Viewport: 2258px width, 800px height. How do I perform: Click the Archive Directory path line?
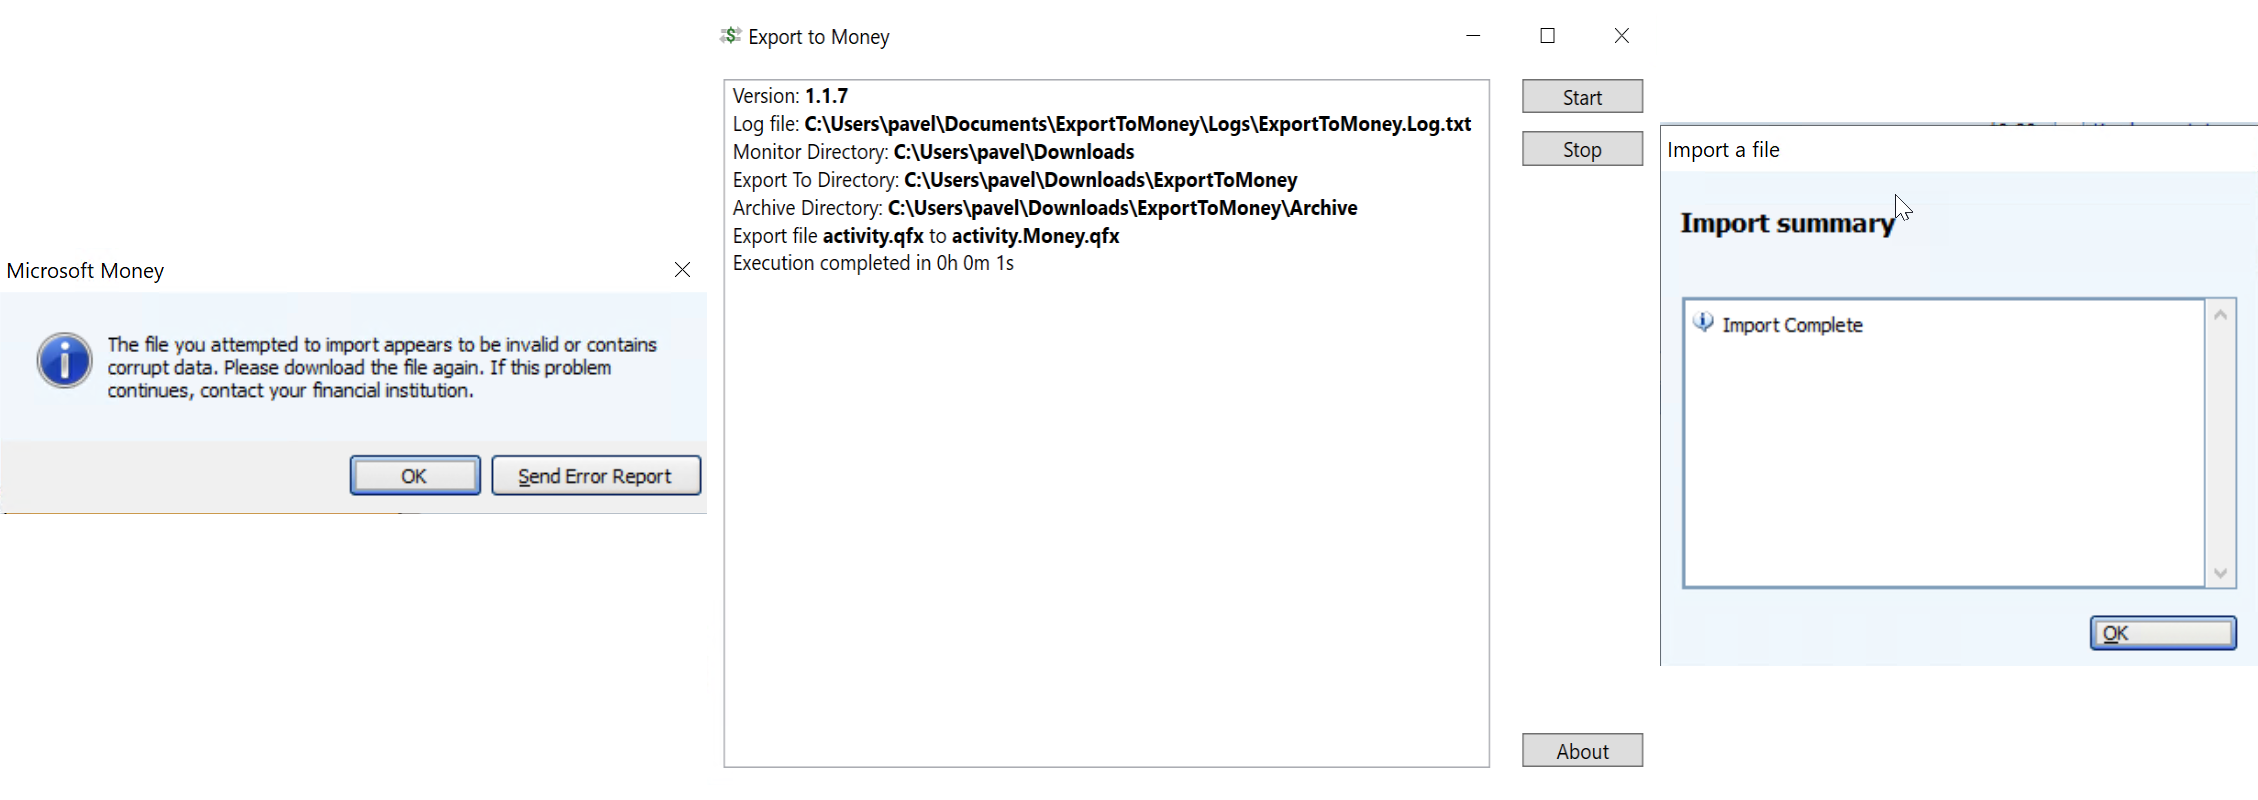pyautogui.click(x=1044, y=208)
